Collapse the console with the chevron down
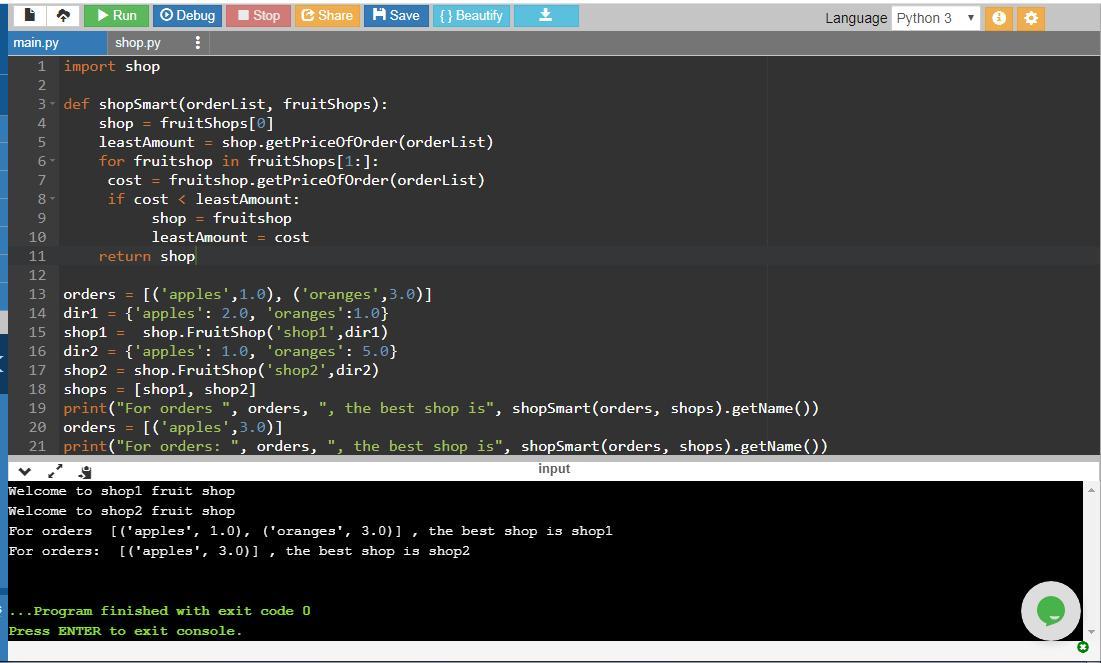The width and height of the screenshot is (1101, 663). click(x=25, y=471)
